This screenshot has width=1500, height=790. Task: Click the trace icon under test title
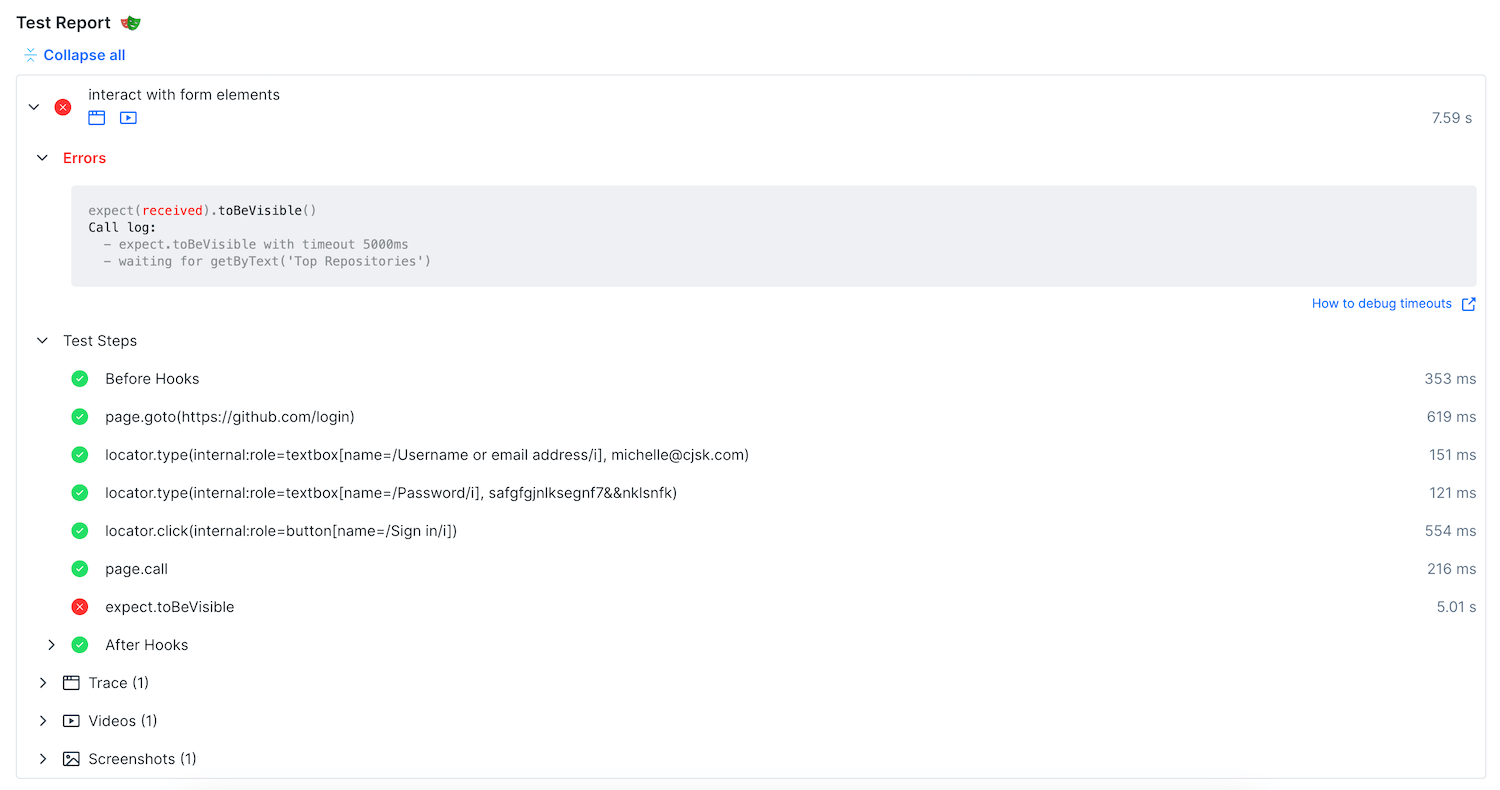[x=97, y=118]
